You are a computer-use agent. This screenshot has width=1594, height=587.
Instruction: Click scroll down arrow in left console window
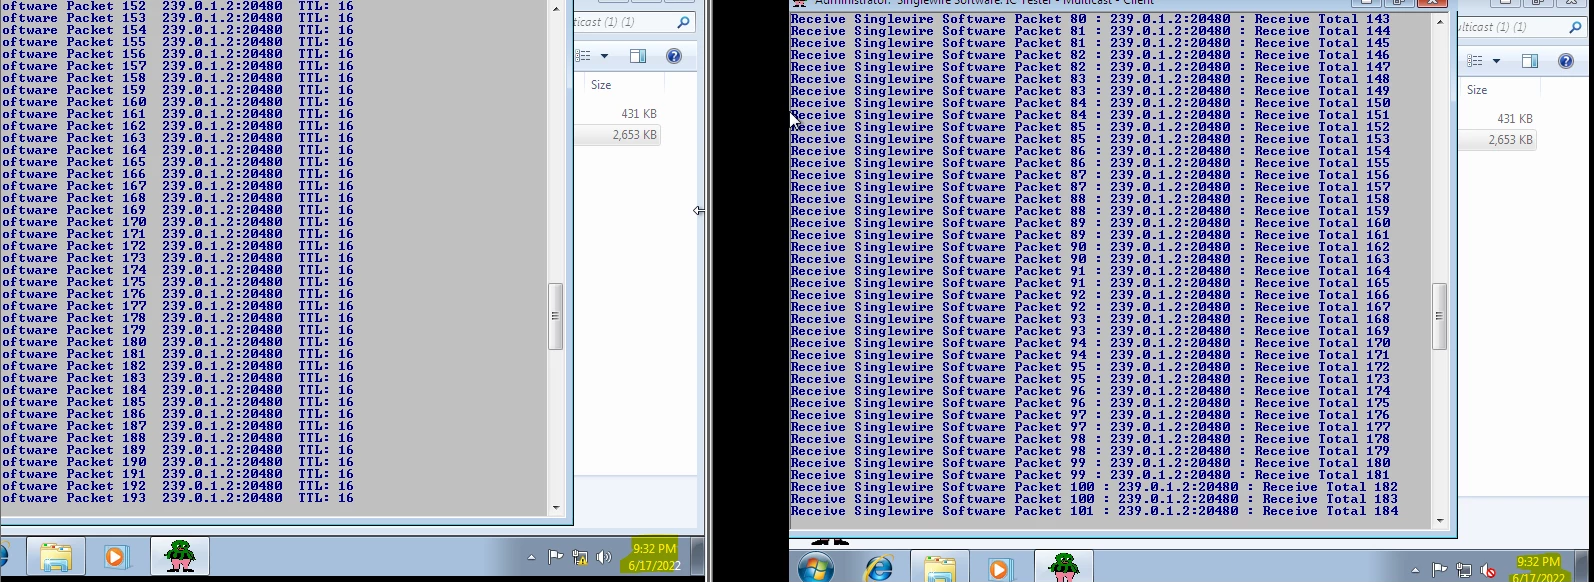tap(557, 507)
